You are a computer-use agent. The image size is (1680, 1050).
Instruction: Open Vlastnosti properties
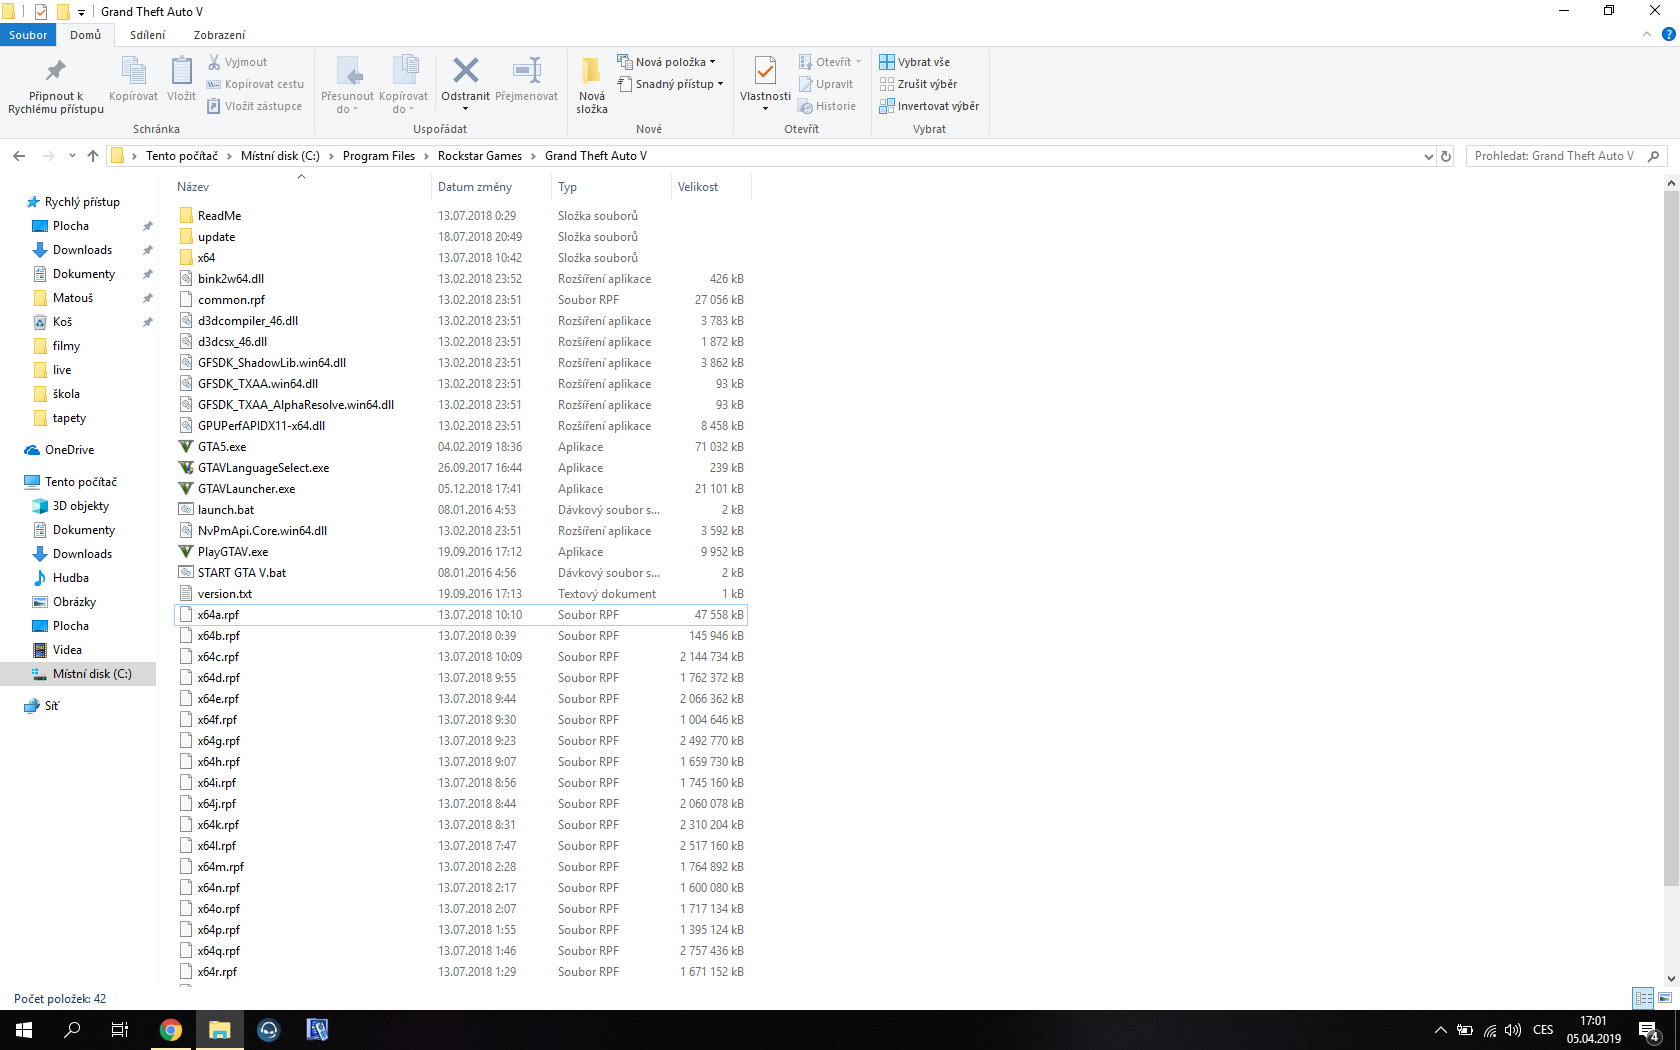click(x=765, y=83)
